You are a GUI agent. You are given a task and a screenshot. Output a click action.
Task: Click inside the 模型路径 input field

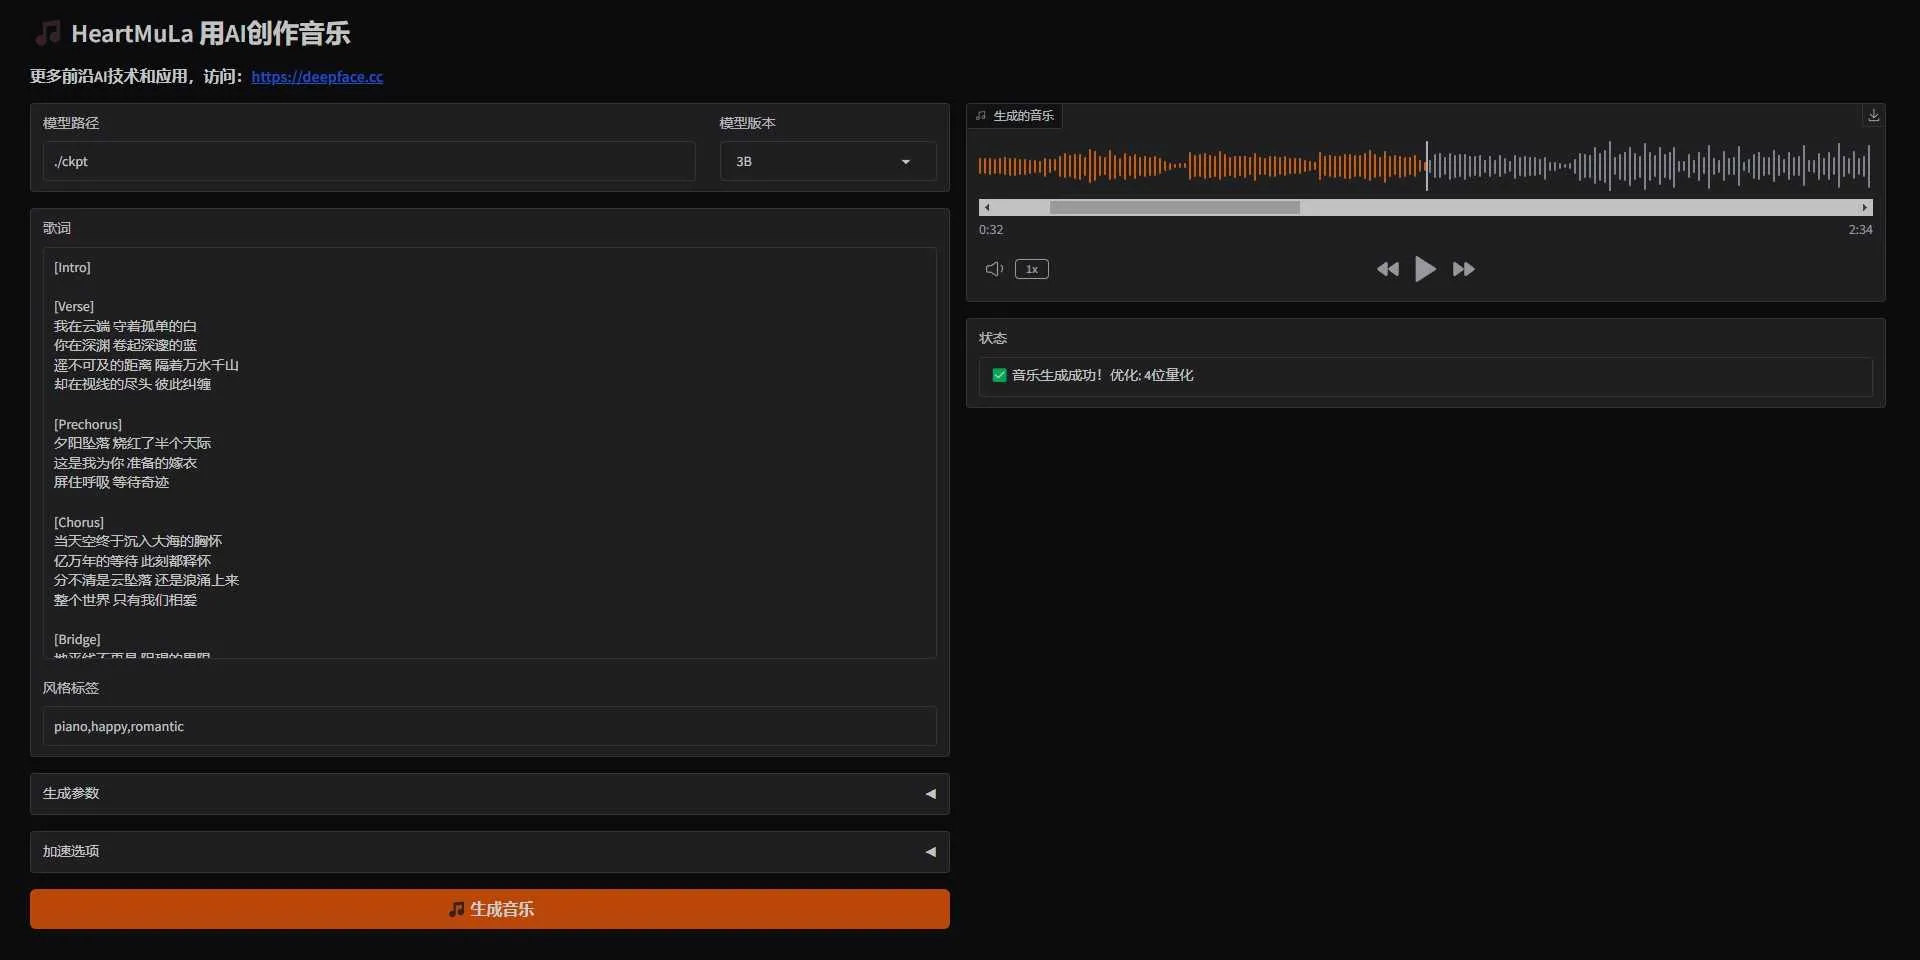[x=368, y=161]
